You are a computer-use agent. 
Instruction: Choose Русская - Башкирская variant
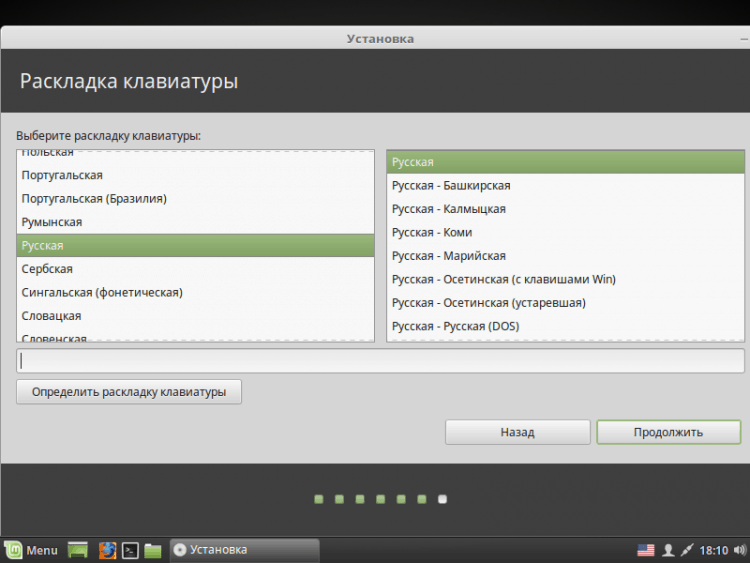pyautogui.click(x=565, y=186)
